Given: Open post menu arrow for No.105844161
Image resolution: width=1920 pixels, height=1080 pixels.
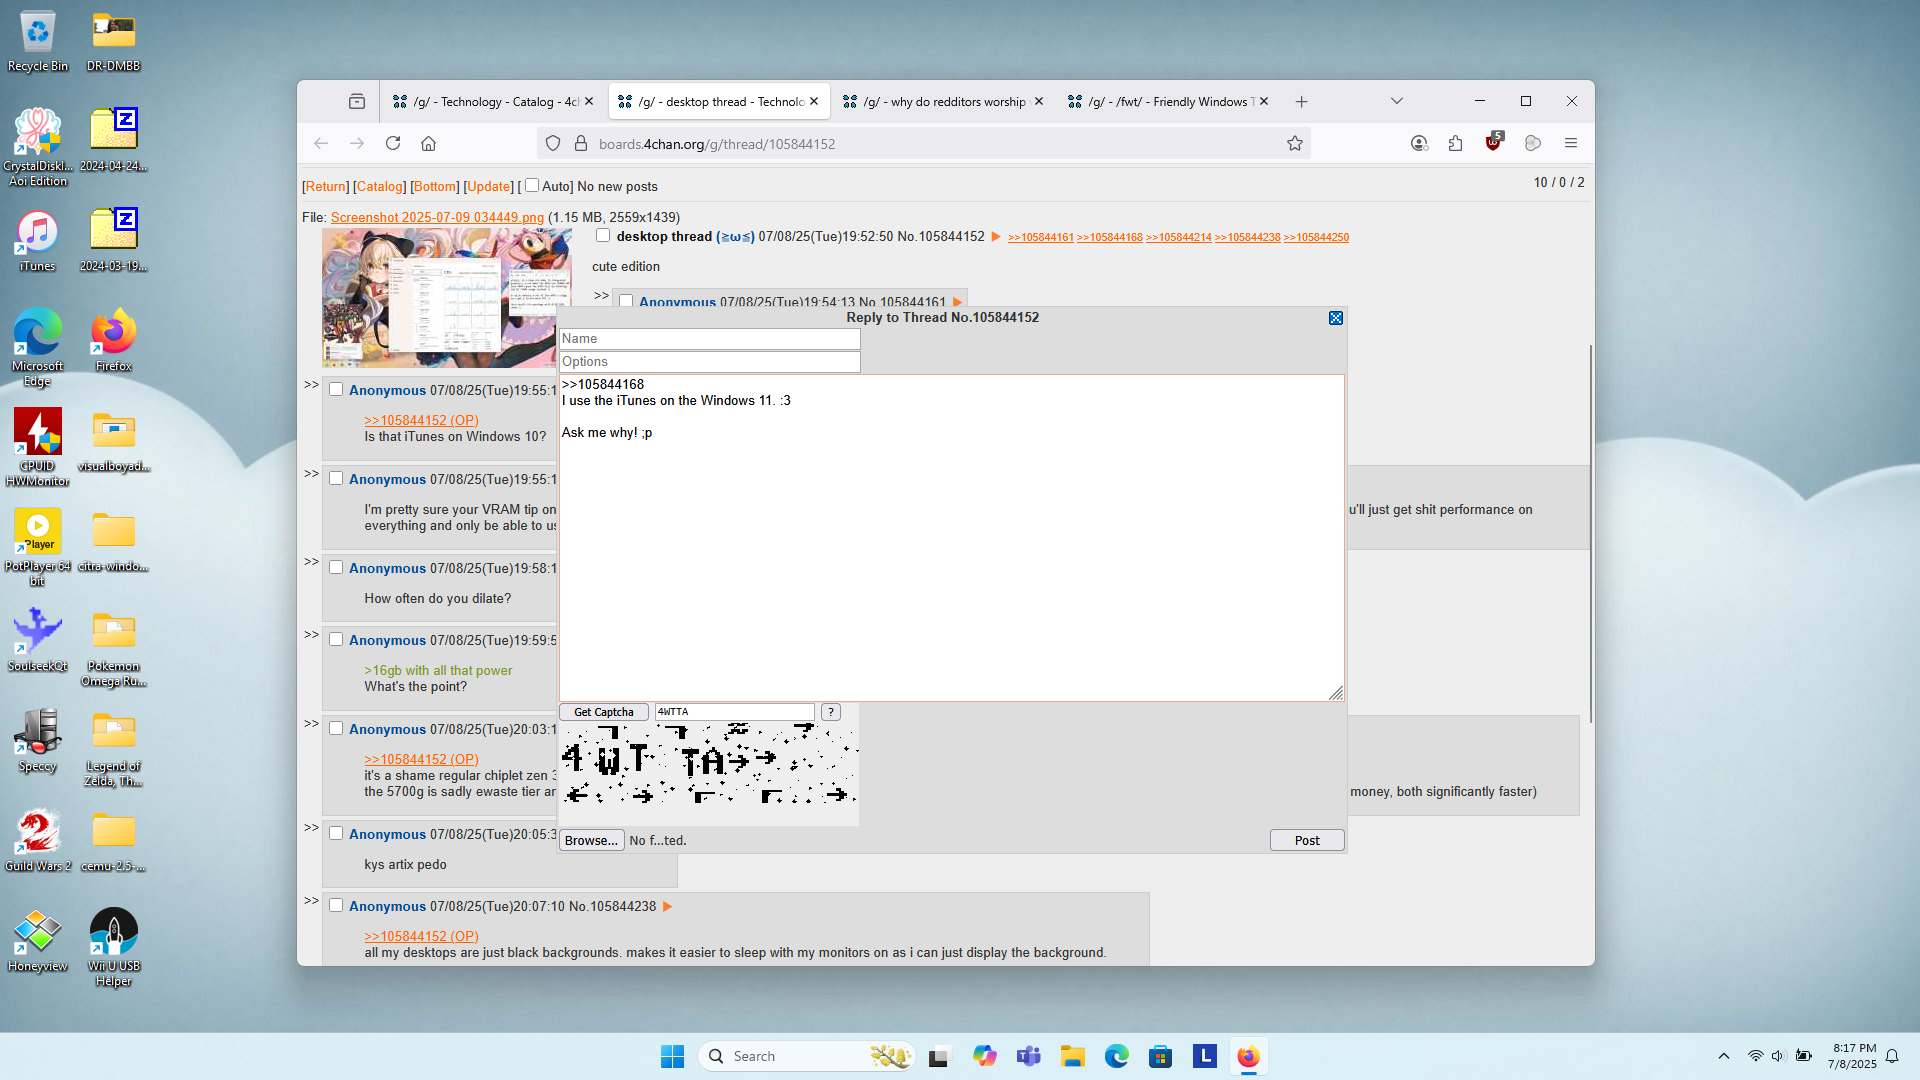Looking at the screenshot, I should point(957,302).
